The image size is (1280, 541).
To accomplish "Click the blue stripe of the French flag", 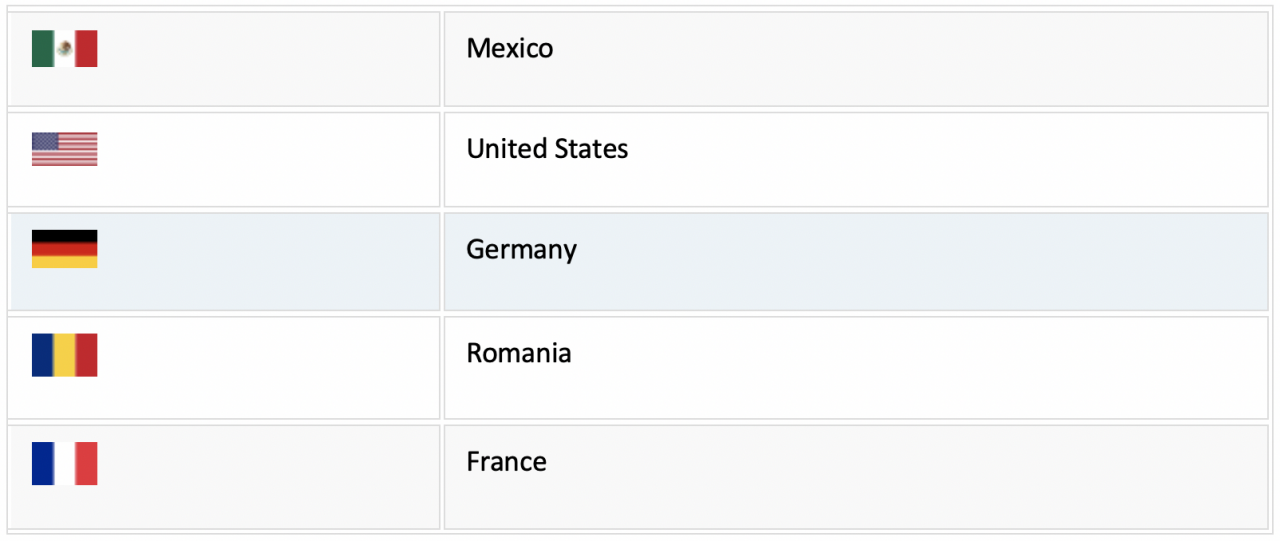I will click(x=43, y=463).
